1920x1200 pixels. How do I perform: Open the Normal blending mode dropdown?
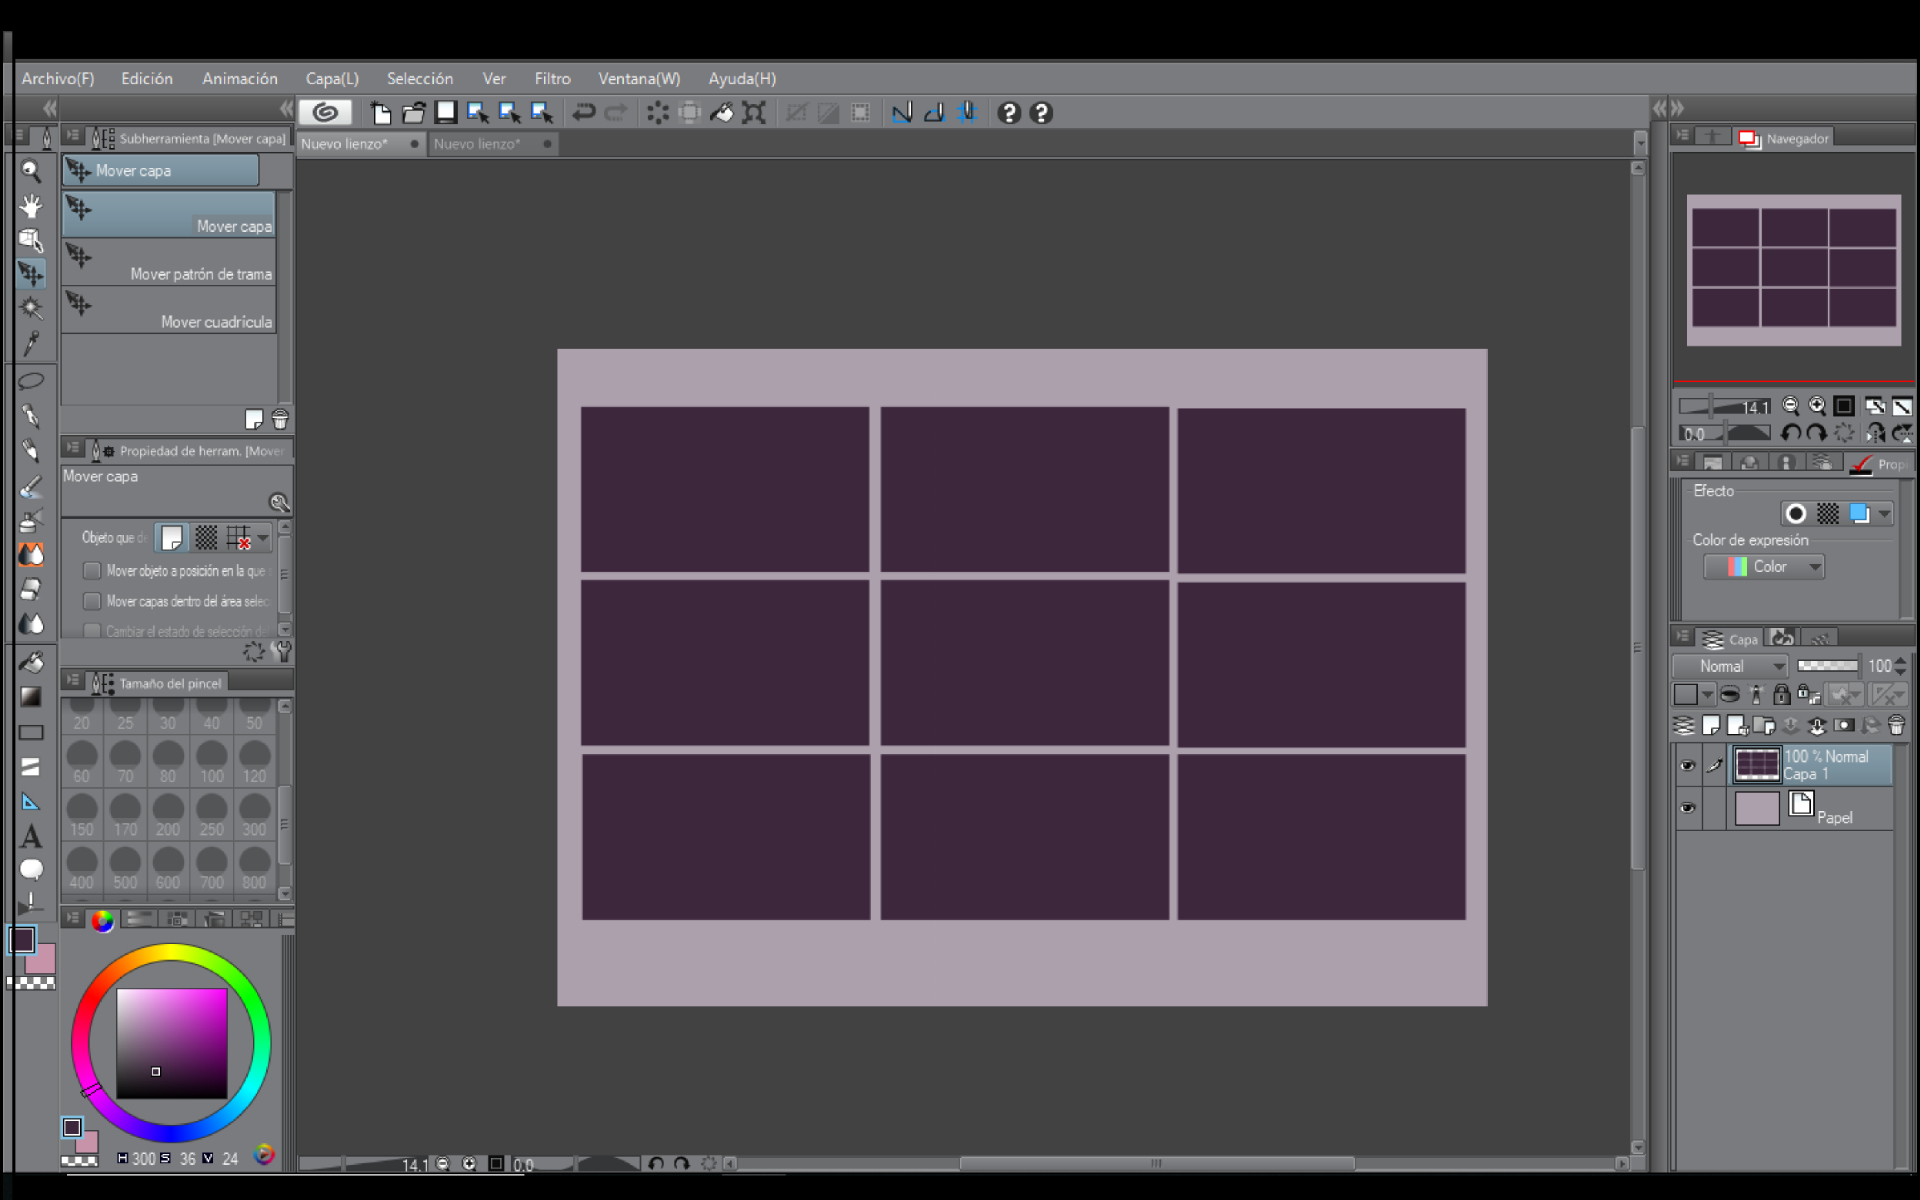1732,666
